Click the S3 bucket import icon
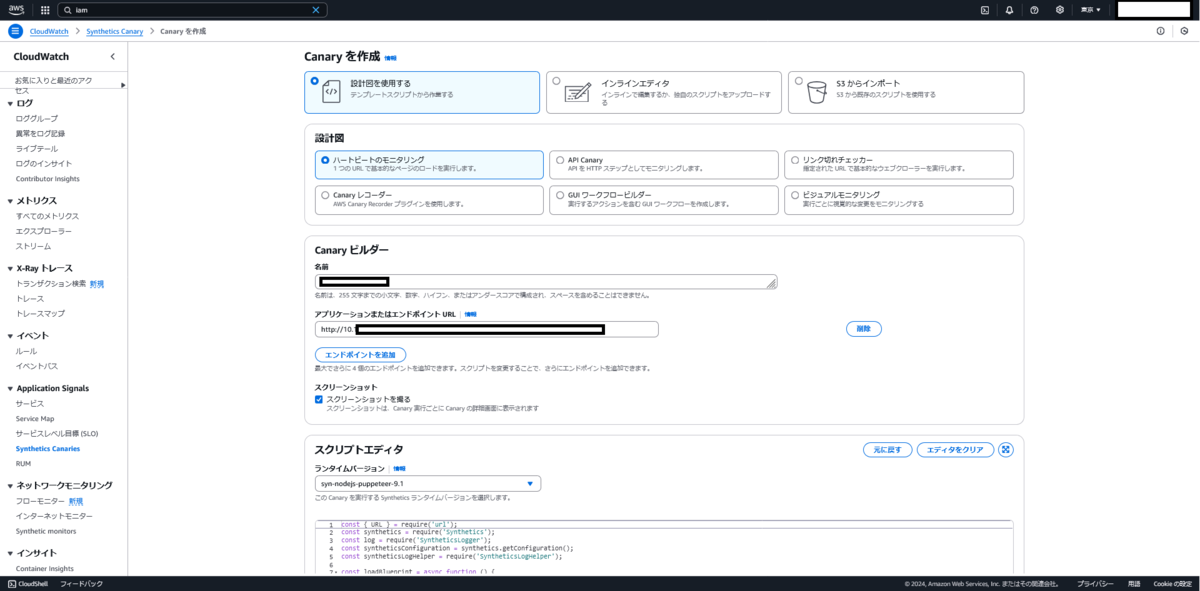Screen dimensions: 1200x591 817,91
